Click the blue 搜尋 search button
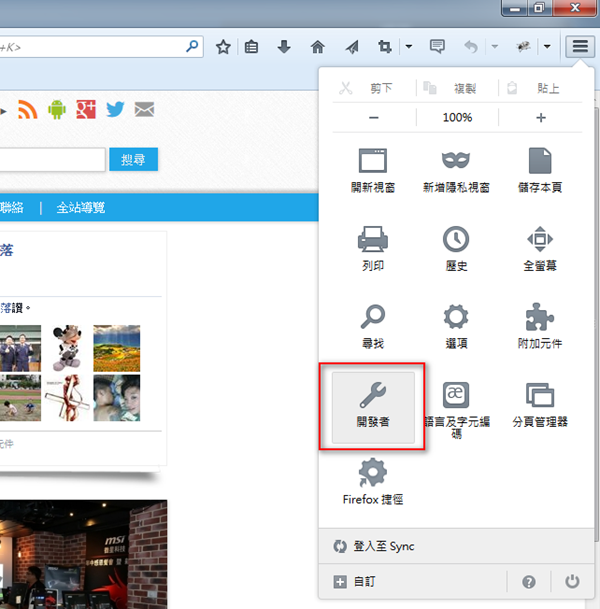Image resolution: width=600 pixels, height=609 pixels. coord(134,159)
